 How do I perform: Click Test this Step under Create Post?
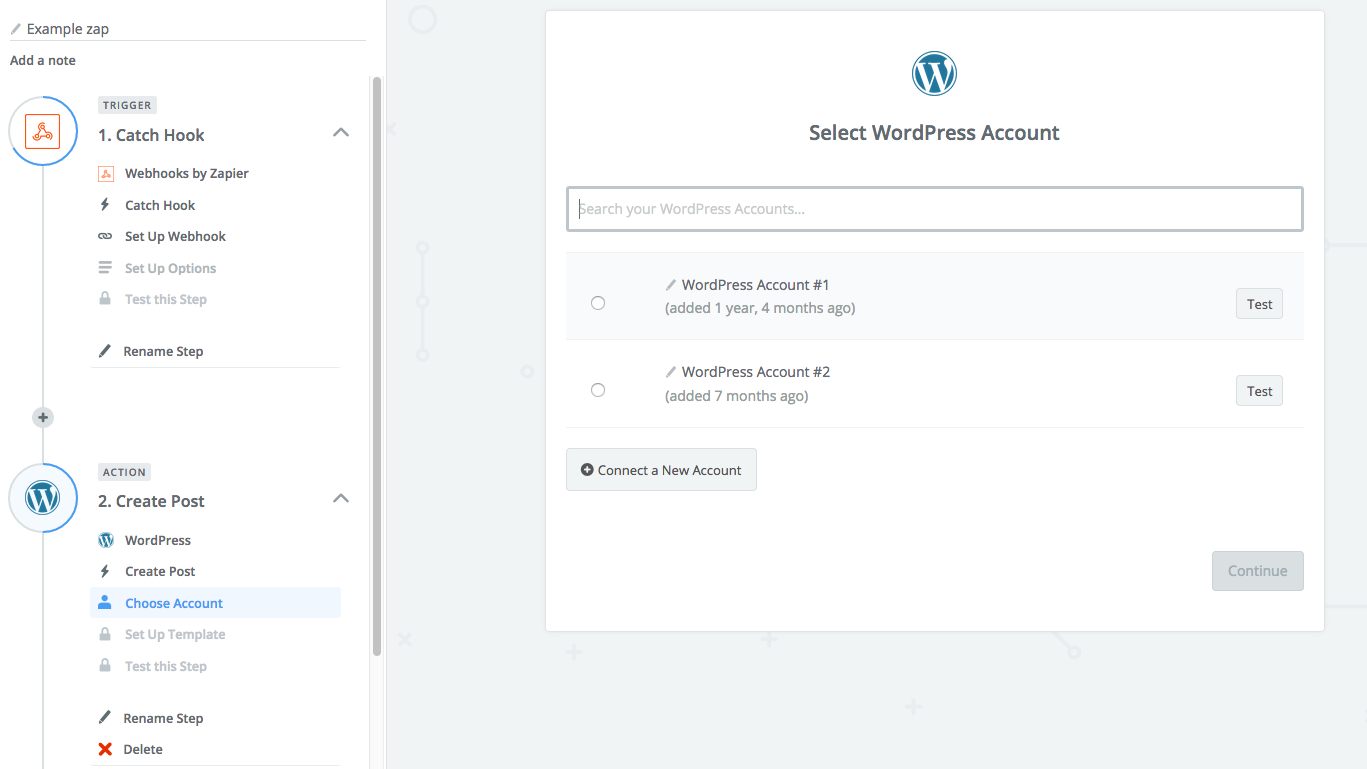click(166, 666)
